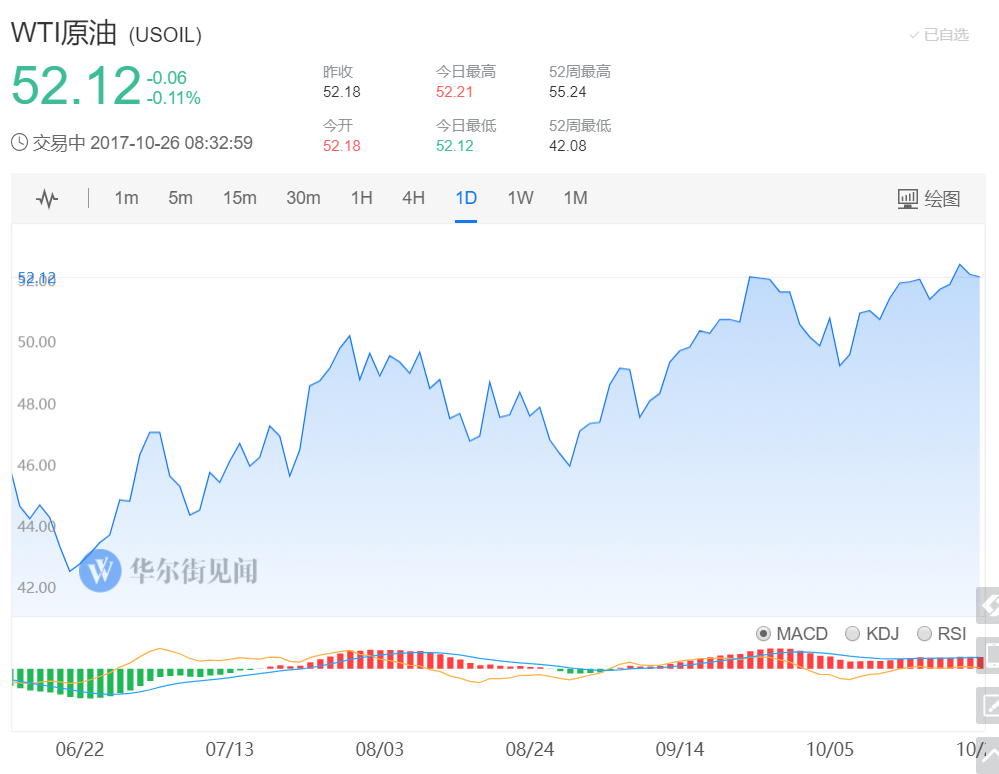Open the 绘图 drawing tool
Viewport: 999px width, 774px height.
(928, 199)
